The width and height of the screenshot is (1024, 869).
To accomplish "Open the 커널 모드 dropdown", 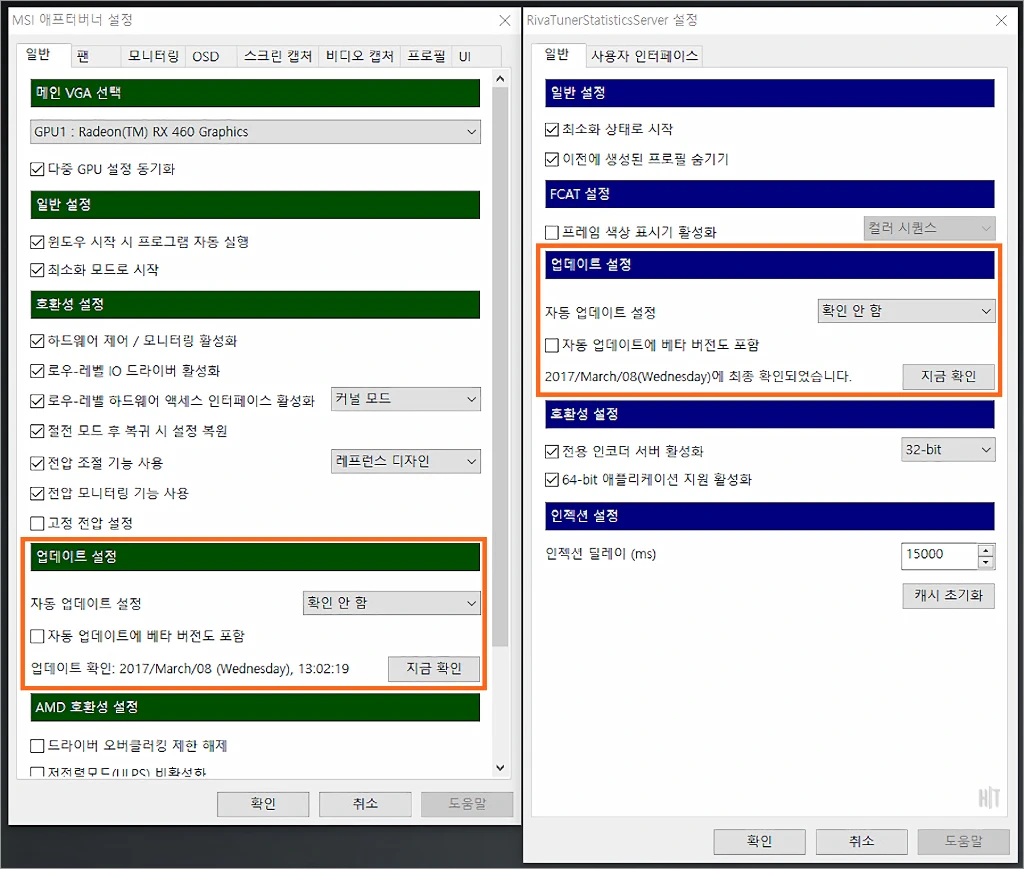I will (405, 399).
